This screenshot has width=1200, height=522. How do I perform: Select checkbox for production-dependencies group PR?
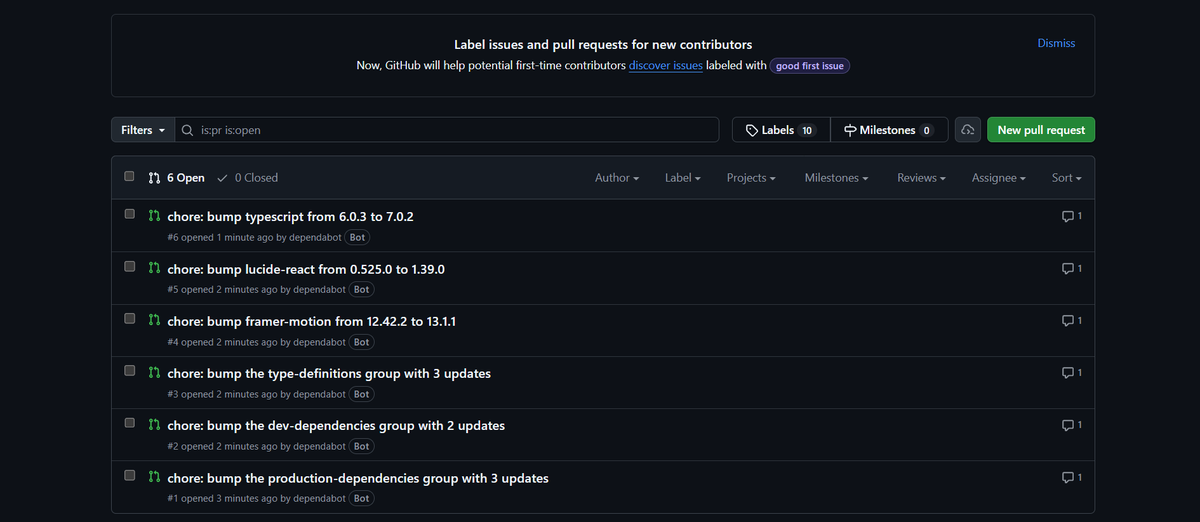point(129,475)
